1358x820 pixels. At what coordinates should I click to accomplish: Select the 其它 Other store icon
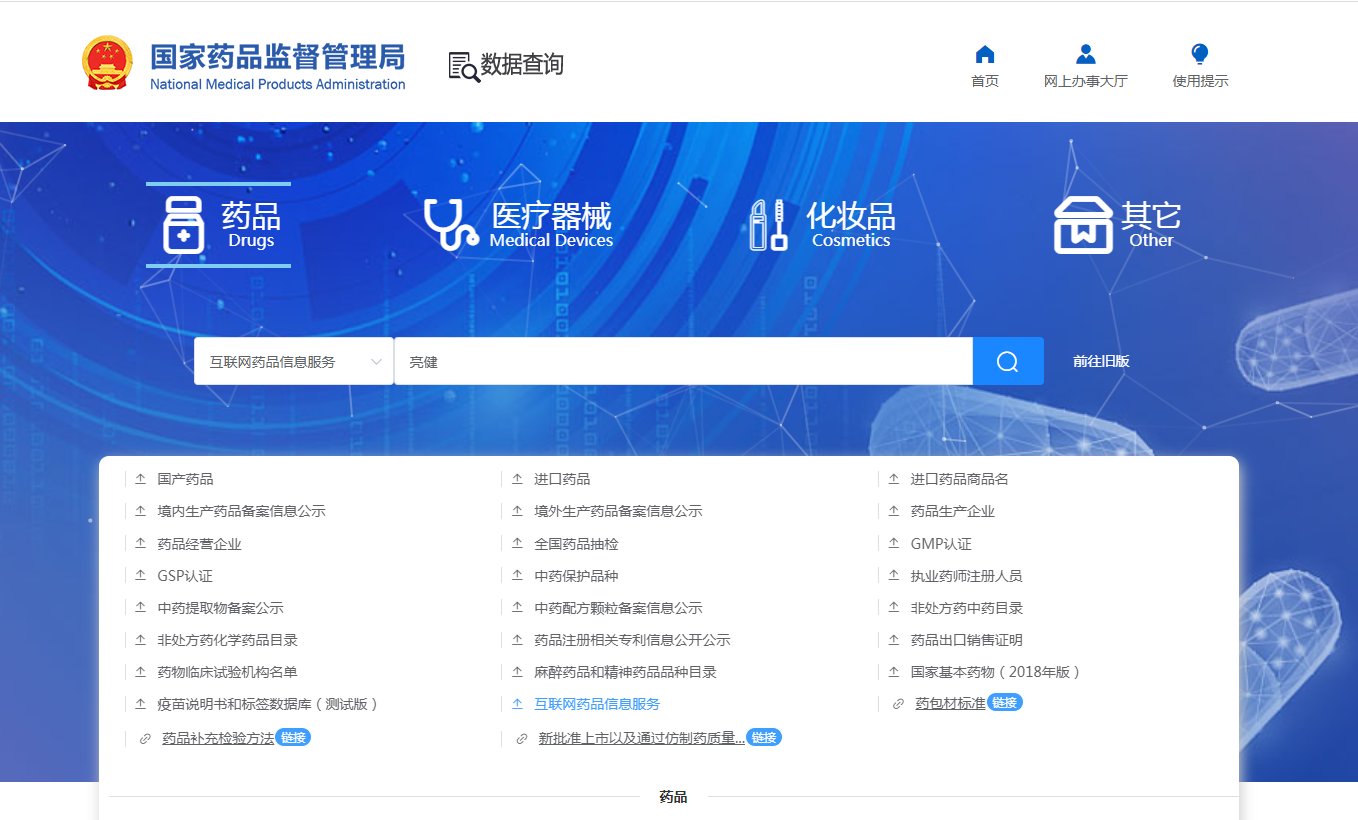[1083, 225]
